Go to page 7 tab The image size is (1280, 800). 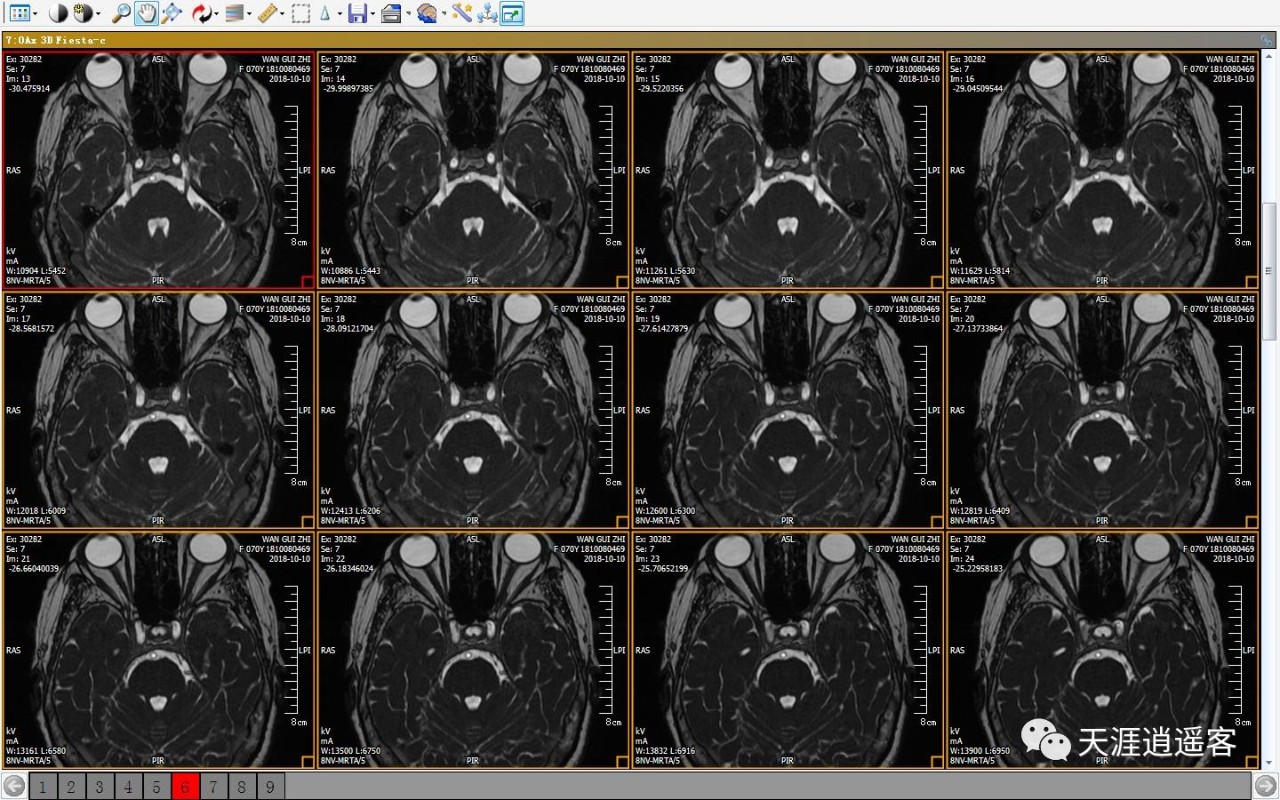pos(213,786)
